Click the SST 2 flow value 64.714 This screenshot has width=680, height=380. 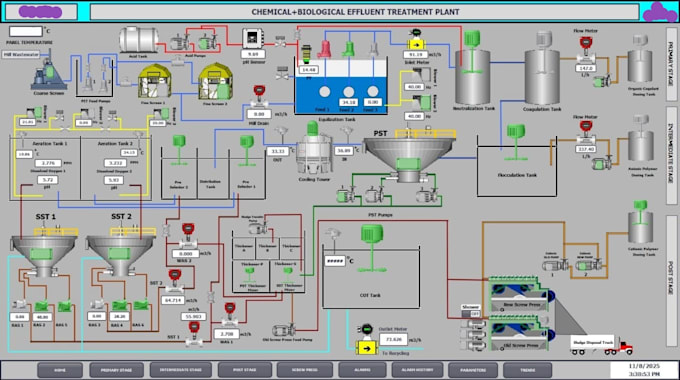point(173,300)
